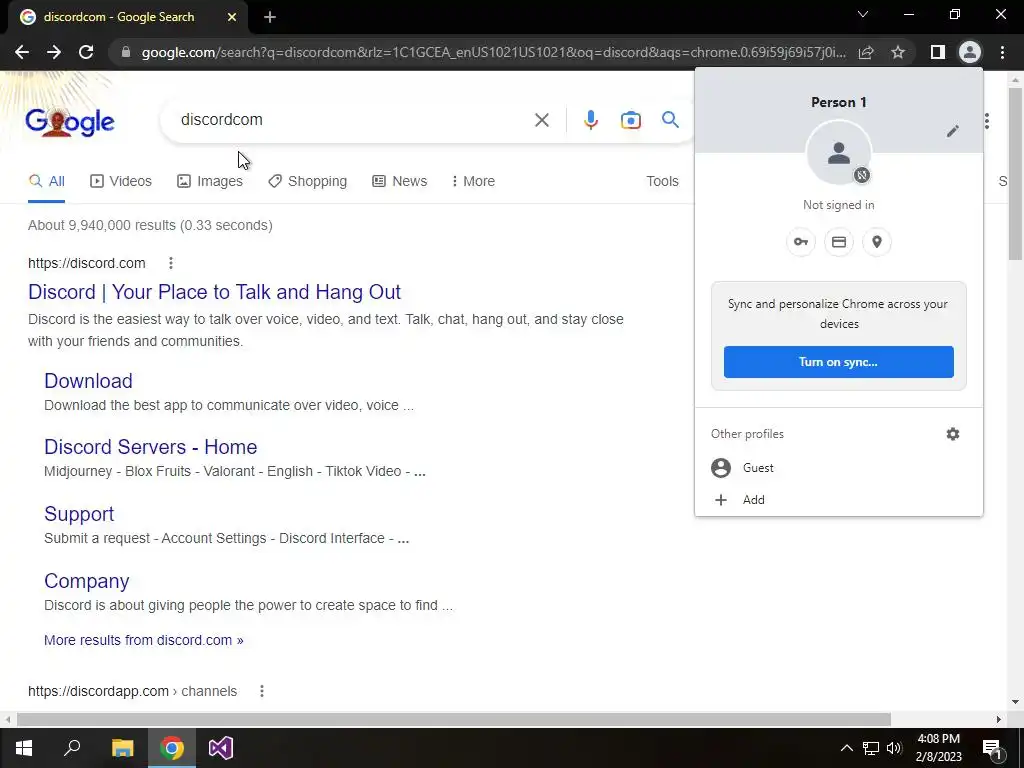1024x768 pixels.
Task: Switch to the Guest profile
Action: click(x=839, y=468)
